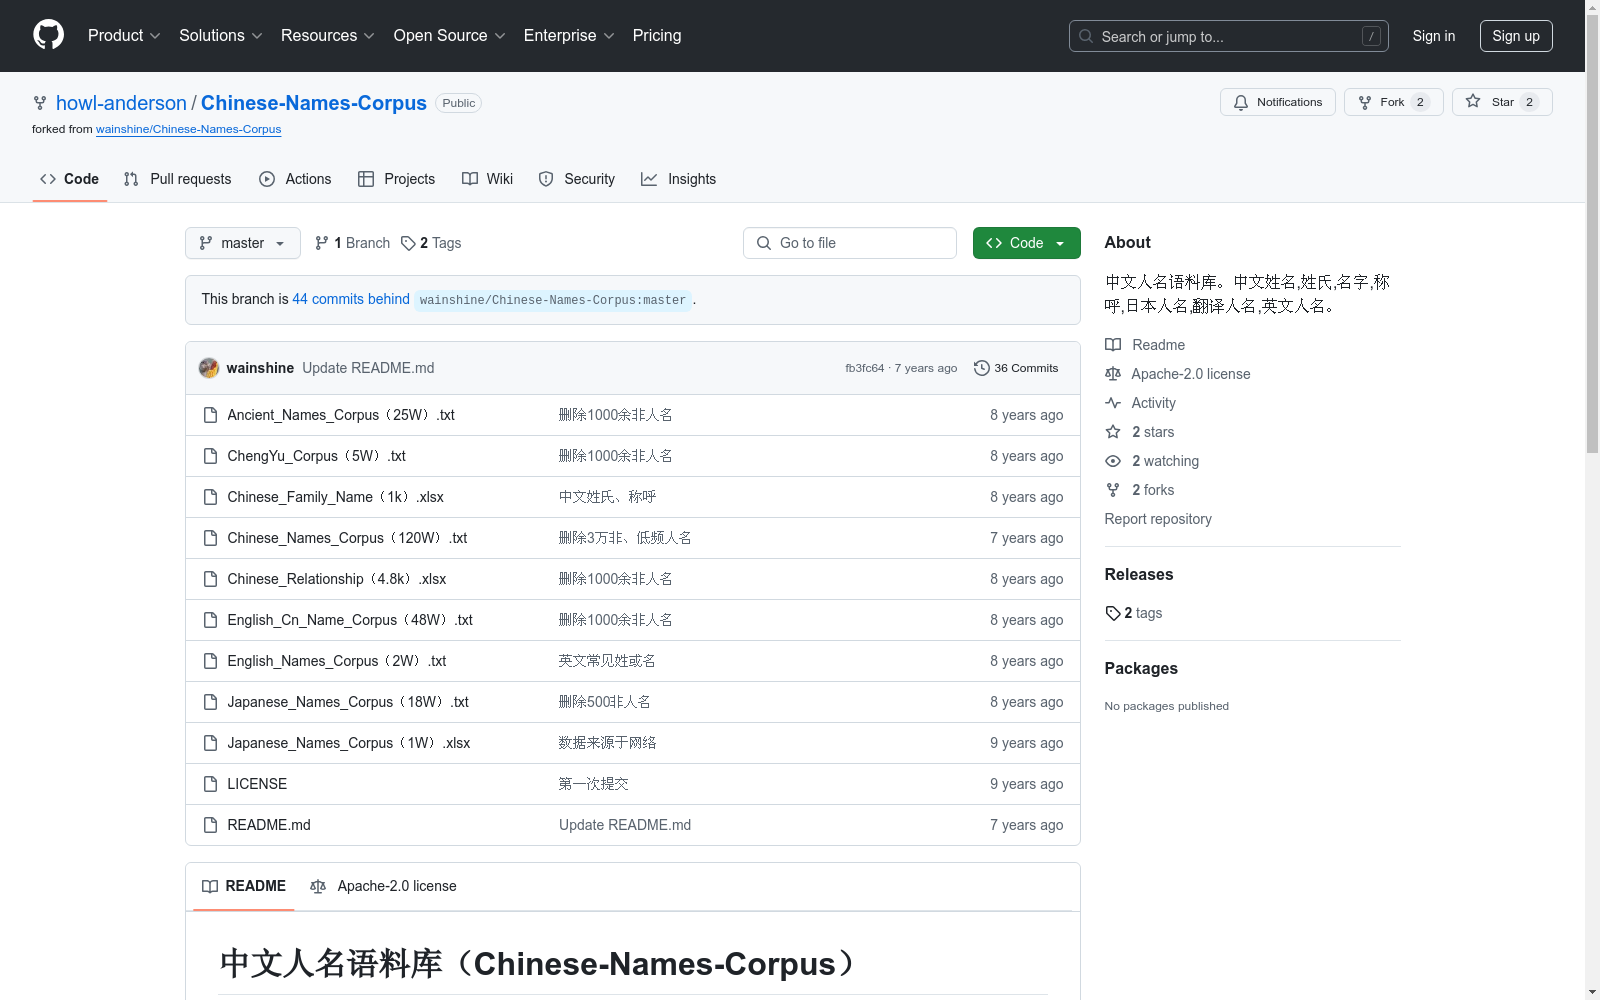This screenshot has width=1600, height=1000.
Task: Open the master branch dropdown
Action: [x=243, y=243]
